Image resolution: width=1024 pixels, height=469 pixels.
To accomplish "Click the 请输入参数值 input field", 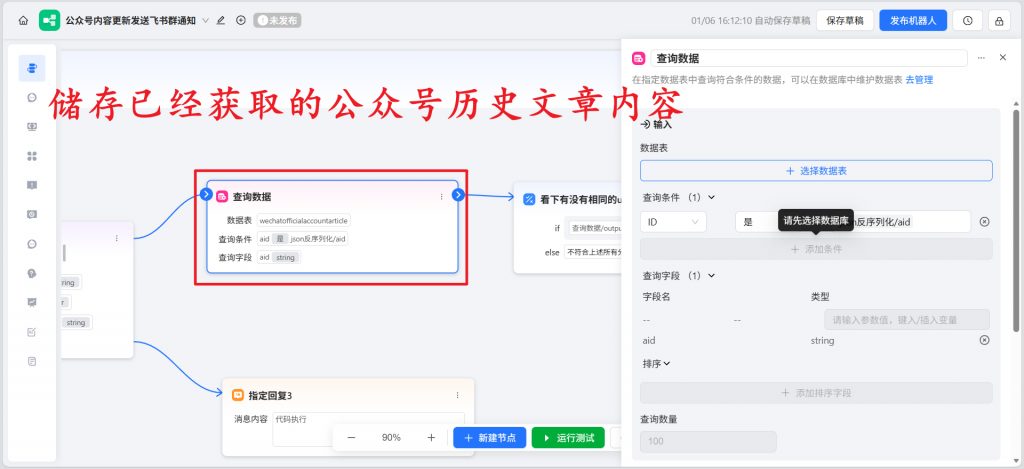I will click(x=907, y=320).
